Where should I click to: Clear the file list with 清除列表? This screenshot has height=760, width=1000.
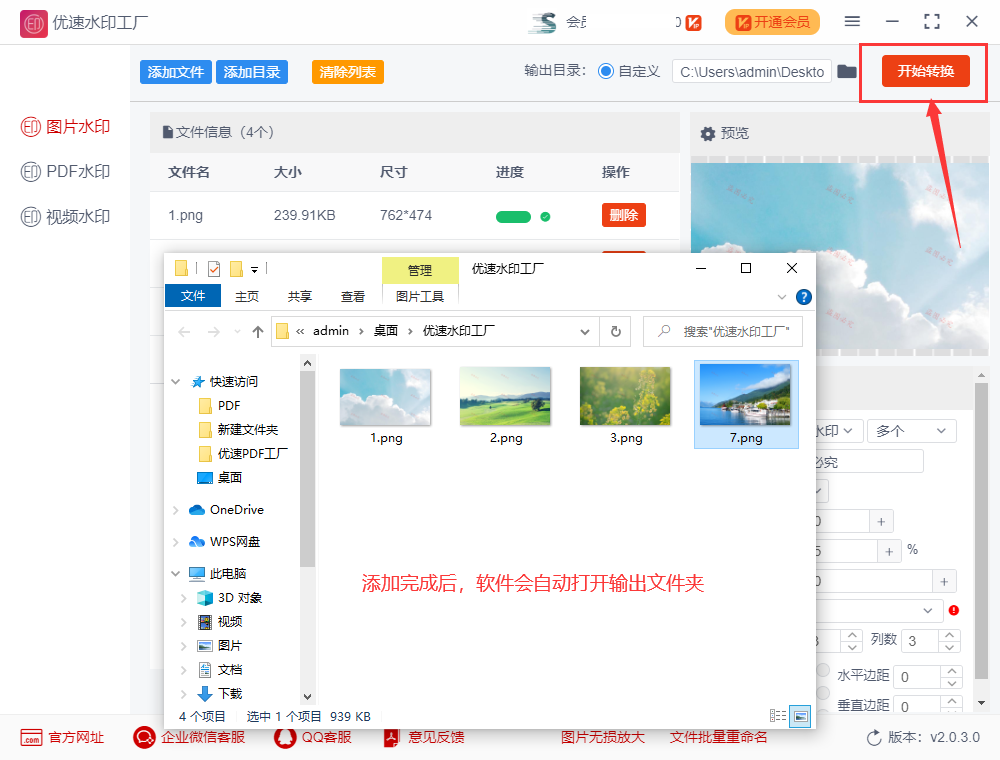tap(347, 71)
